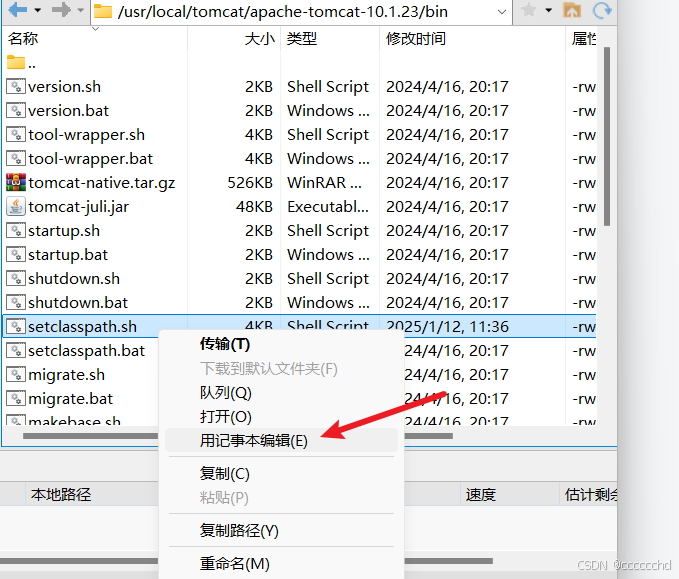679x579 pixels.
Task: Select tomcat-native.tar.gz WinRAR icon
Action: coord(16,182)
